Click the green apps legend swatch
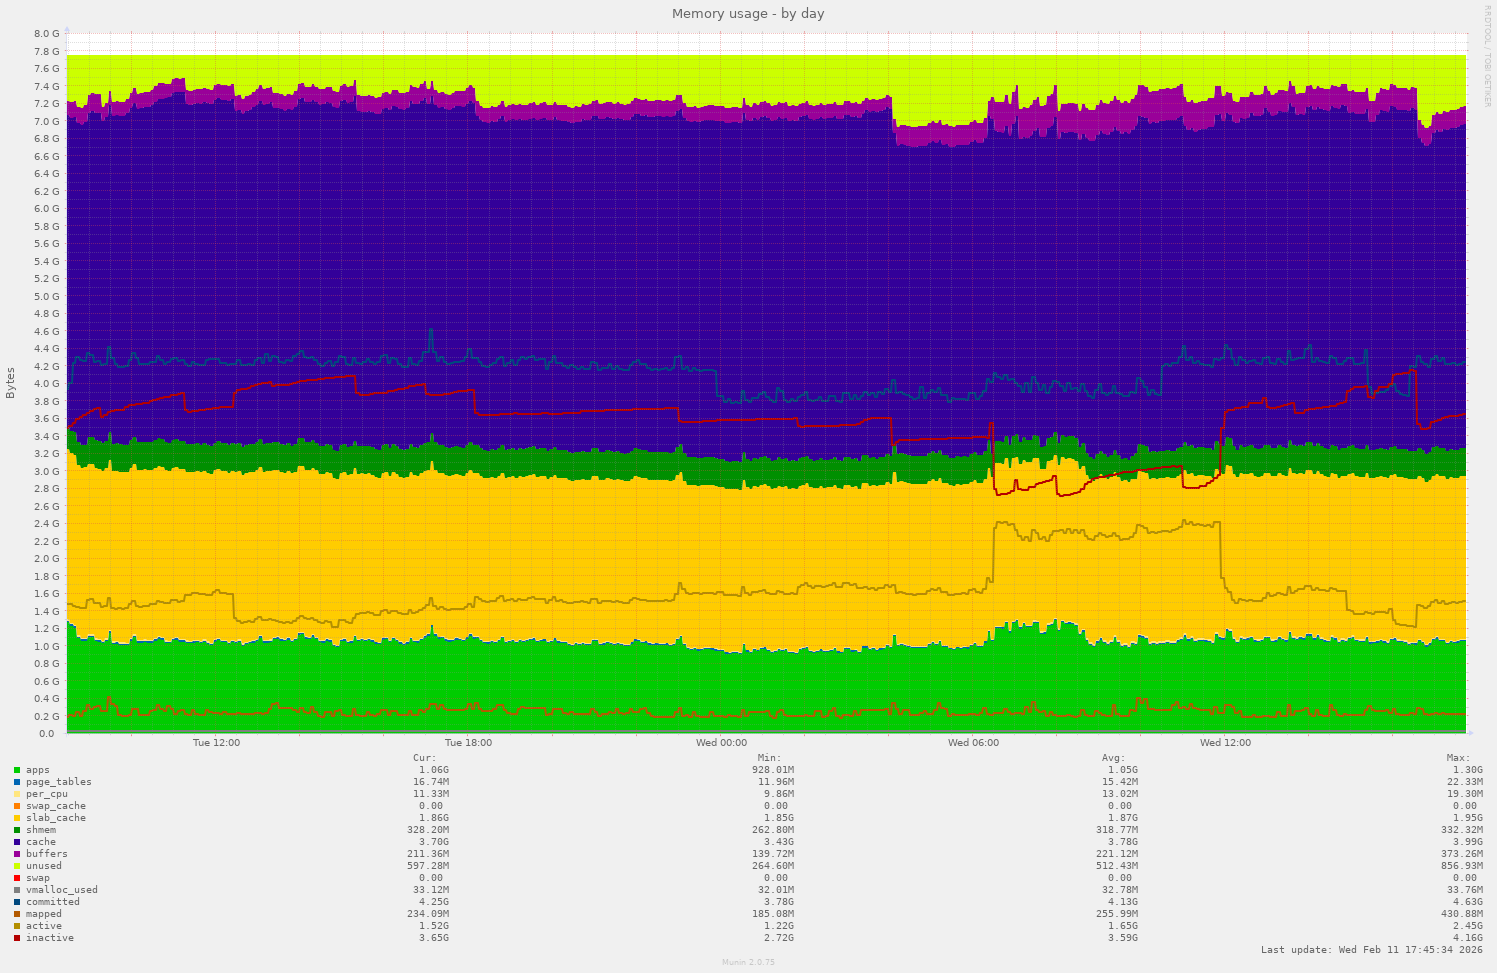The height and width of the screenshot is (973, 1497). (x=17, y=769)
